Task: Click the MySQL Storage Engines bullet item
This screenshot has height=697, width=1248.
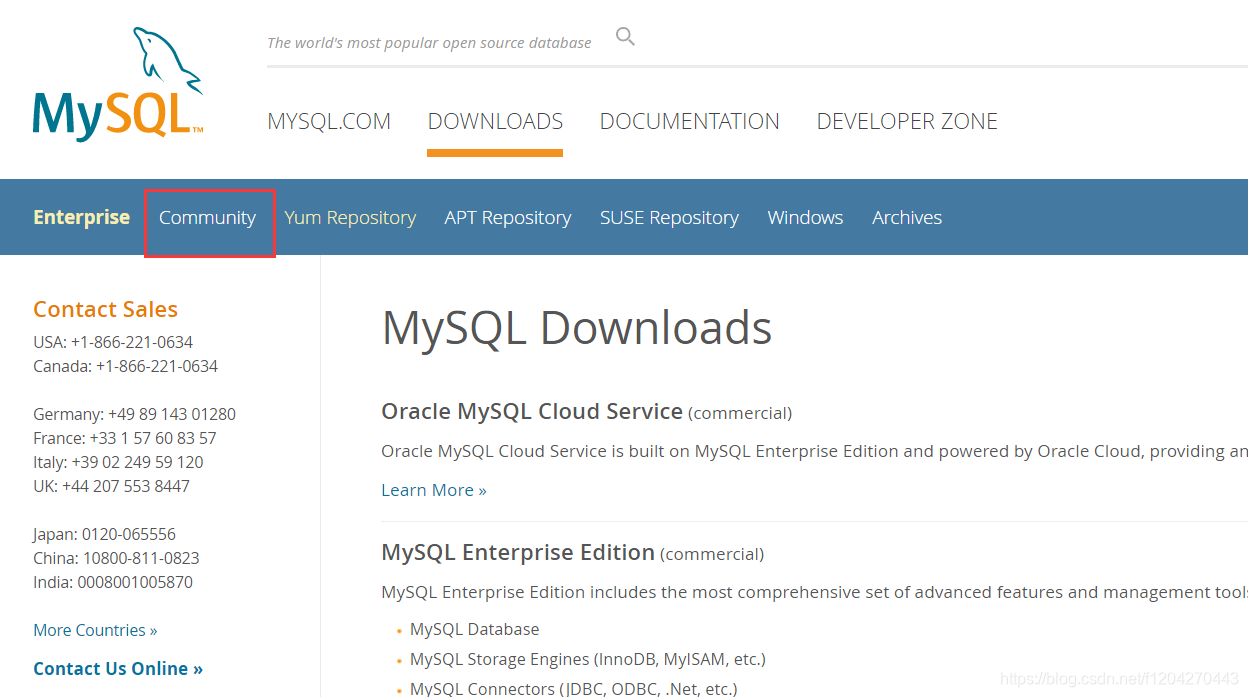Action: [587, 659]
